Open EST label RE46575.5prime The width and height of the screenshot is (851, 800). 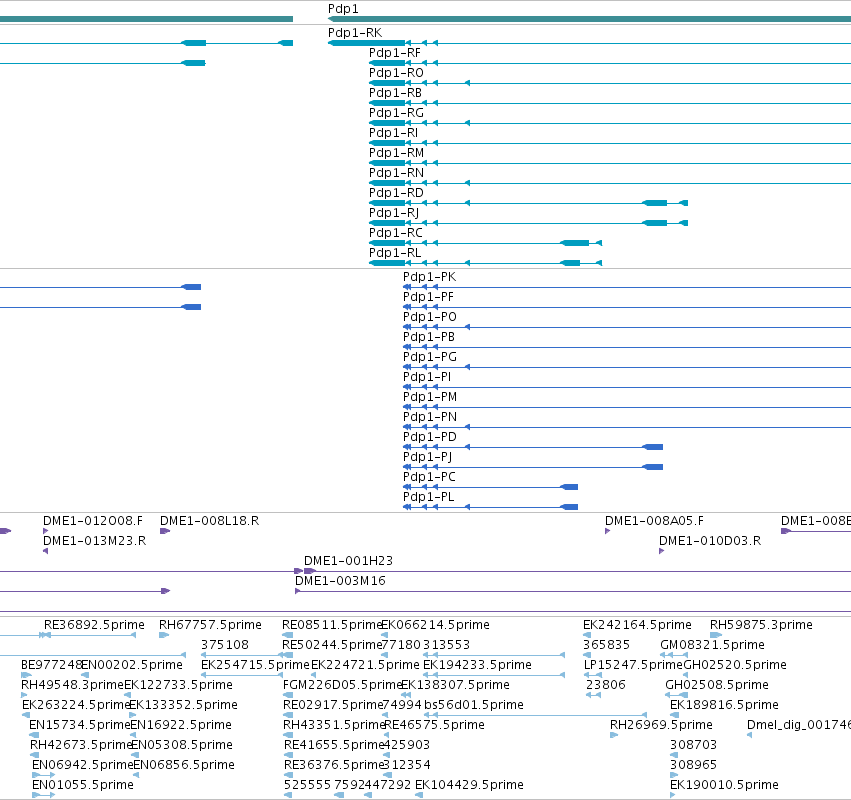(434, 725)
